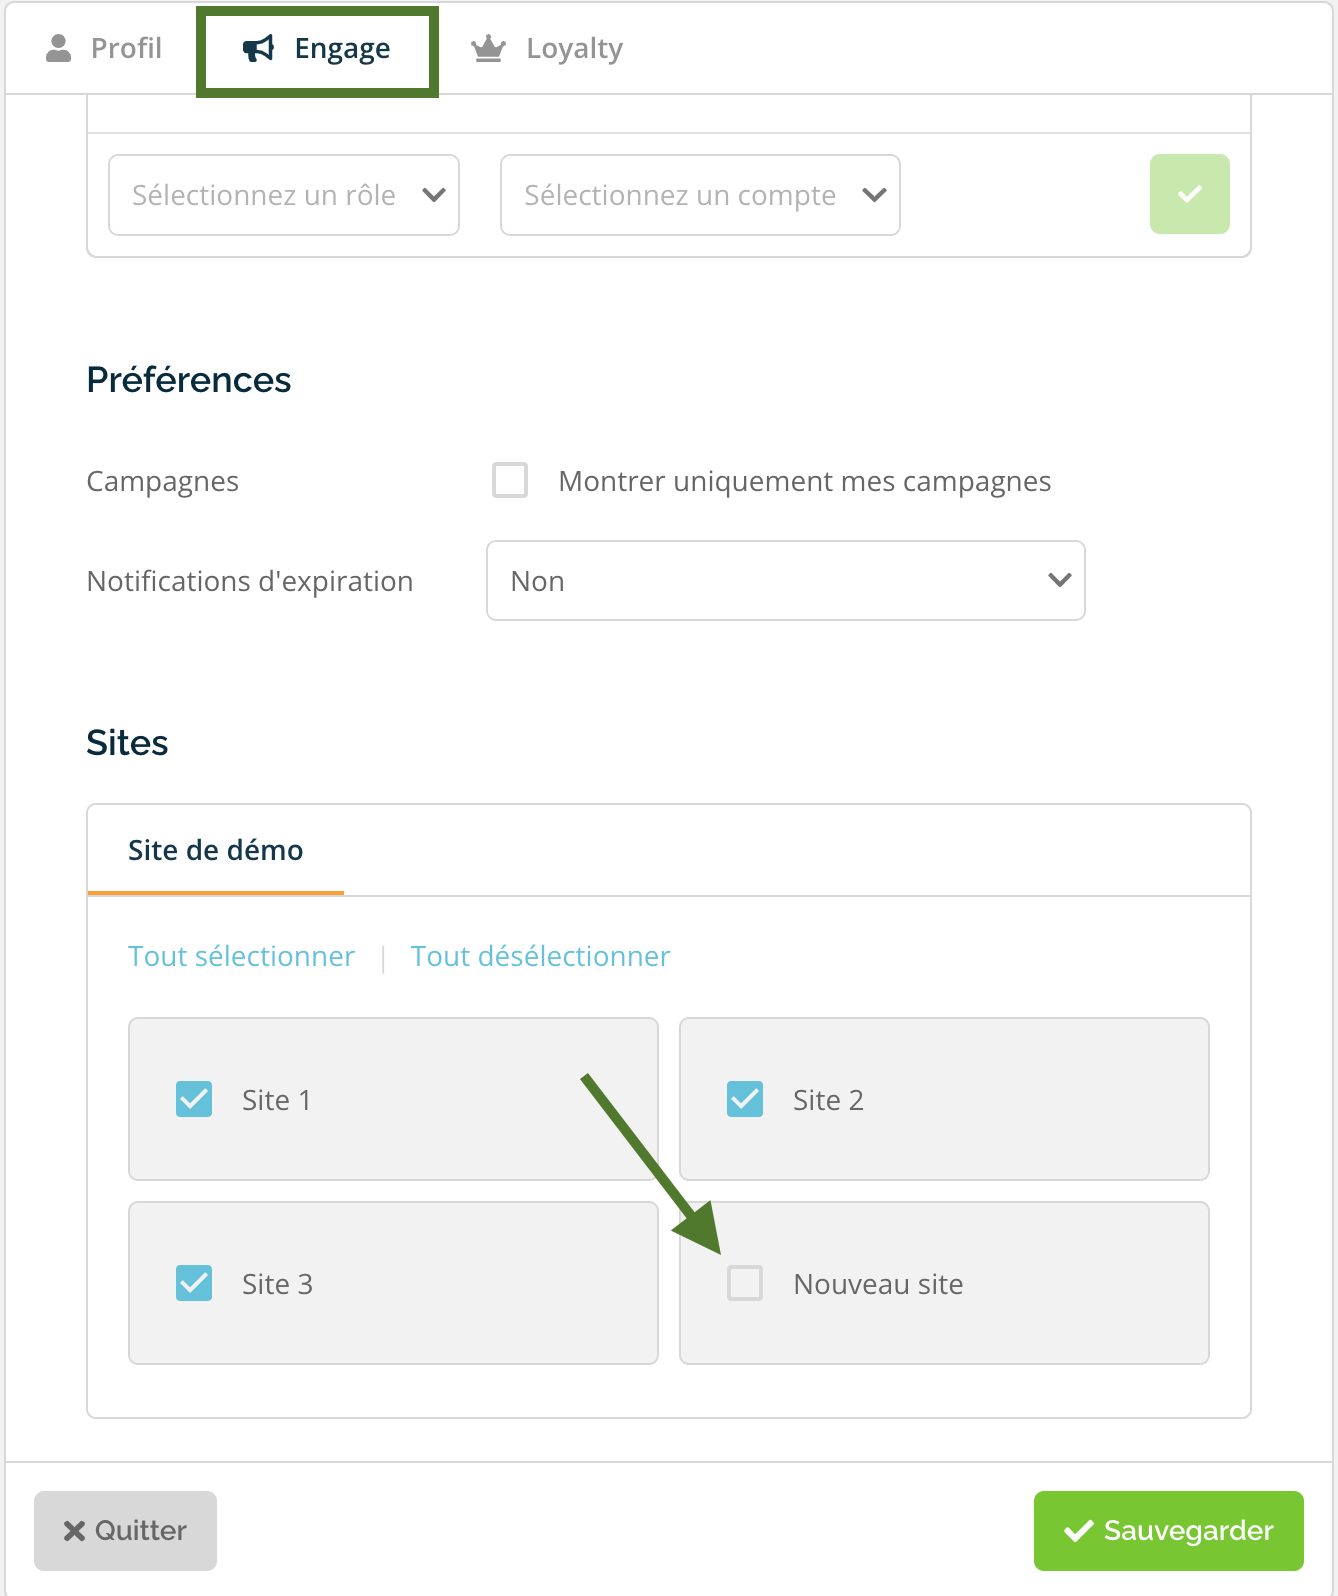
Task: Click the checkmark icon on Sauvegarder button
Action: pyautogui.click(x=1078, y=1531)
